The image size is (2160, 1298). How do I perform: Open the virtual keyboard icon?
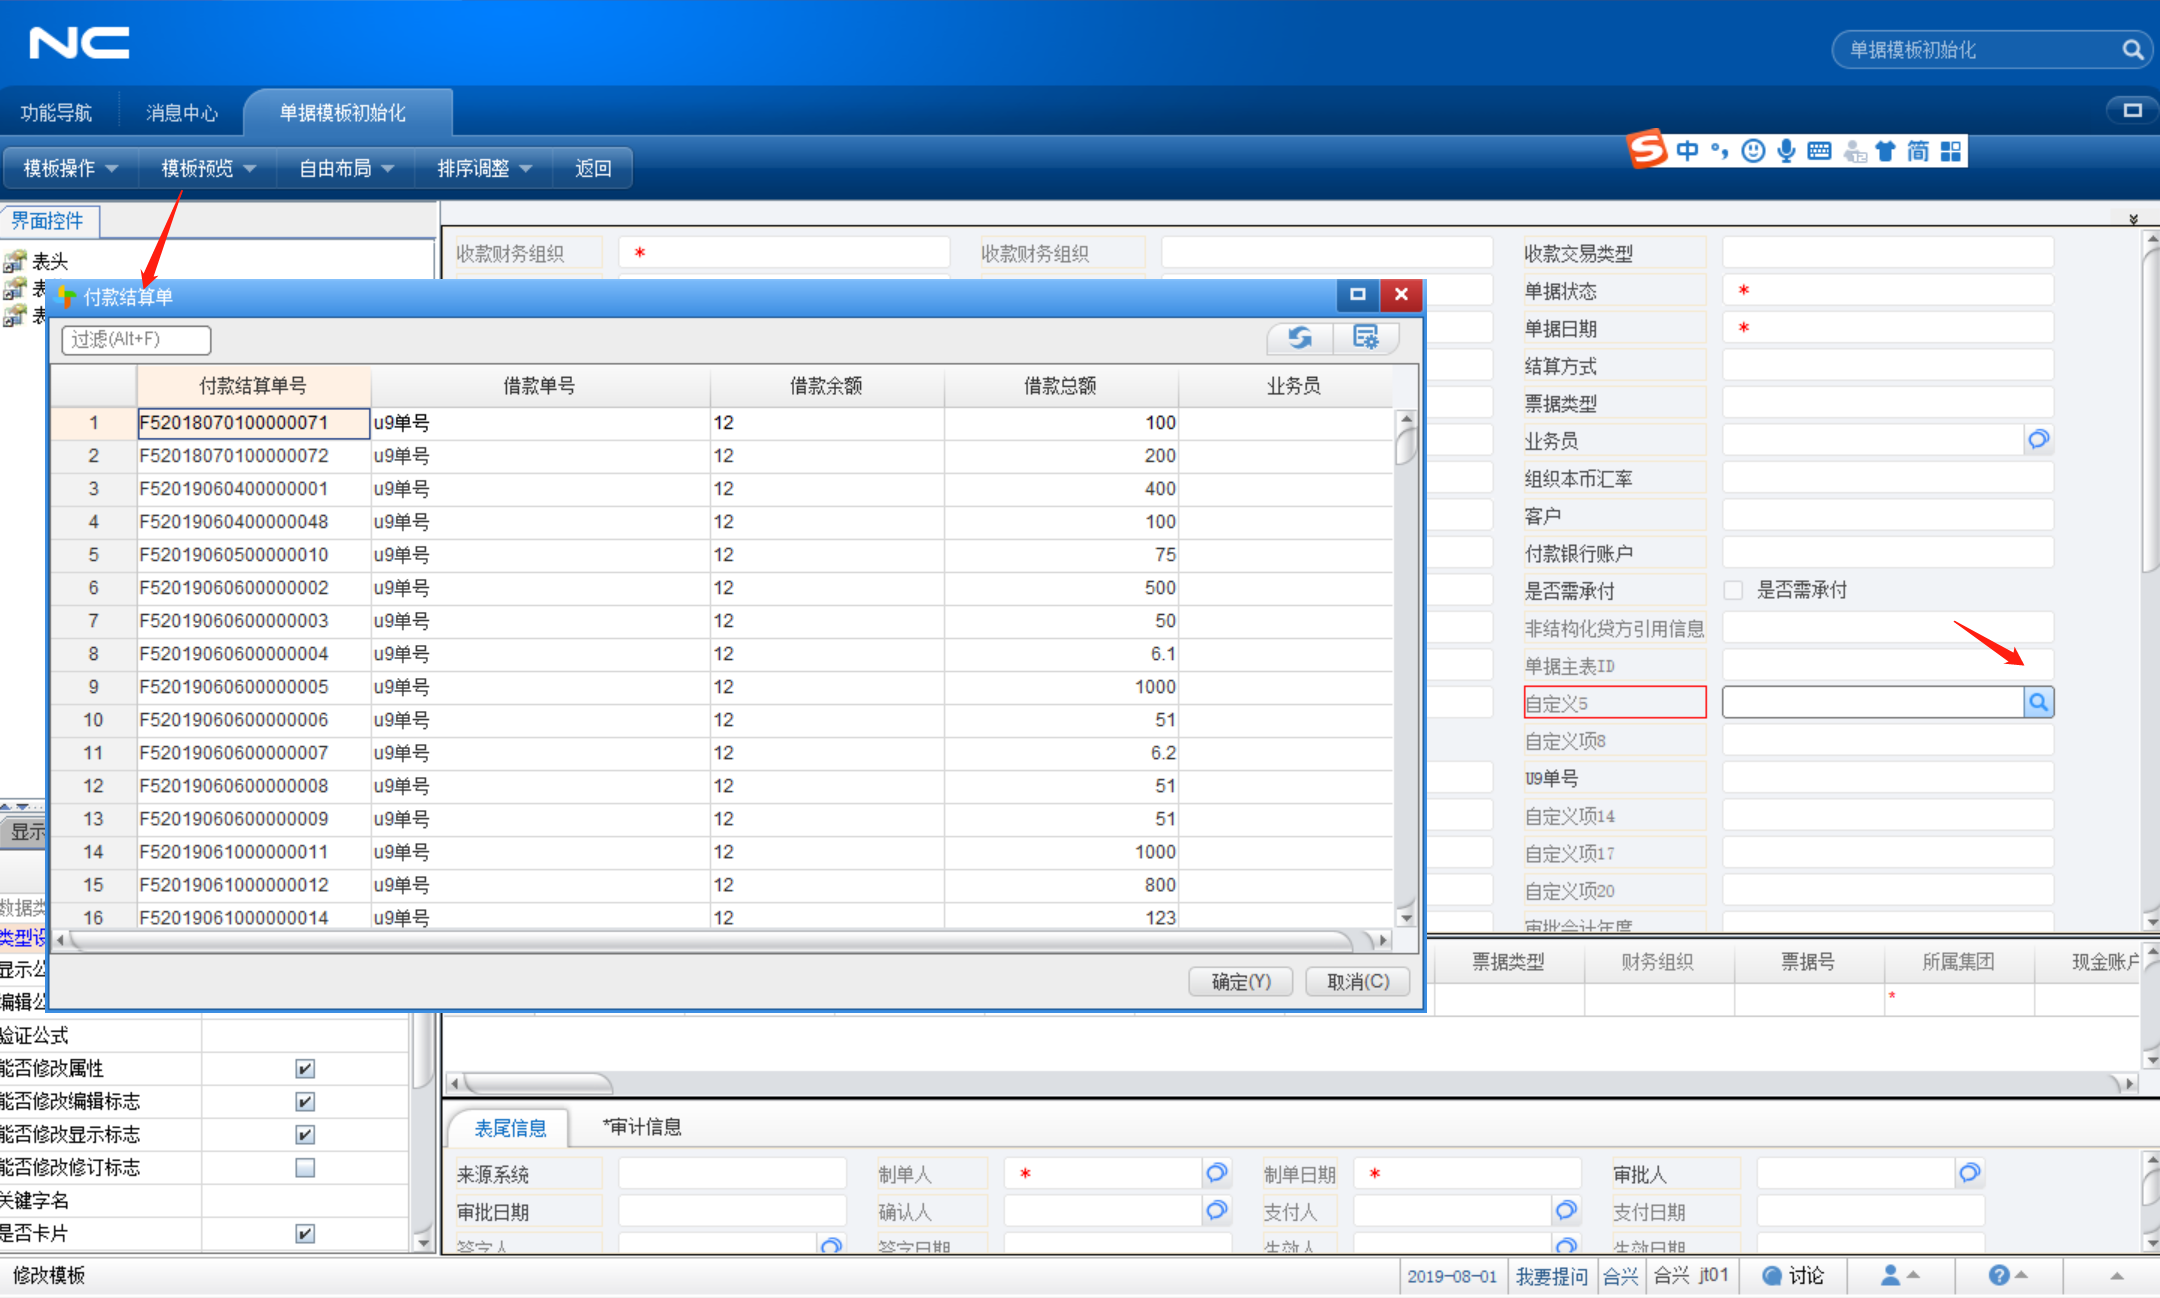tap(1820, 150)
